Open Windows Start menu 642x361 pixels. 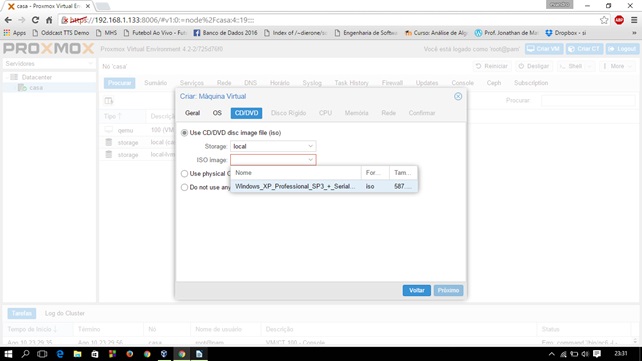click(8, 354)
